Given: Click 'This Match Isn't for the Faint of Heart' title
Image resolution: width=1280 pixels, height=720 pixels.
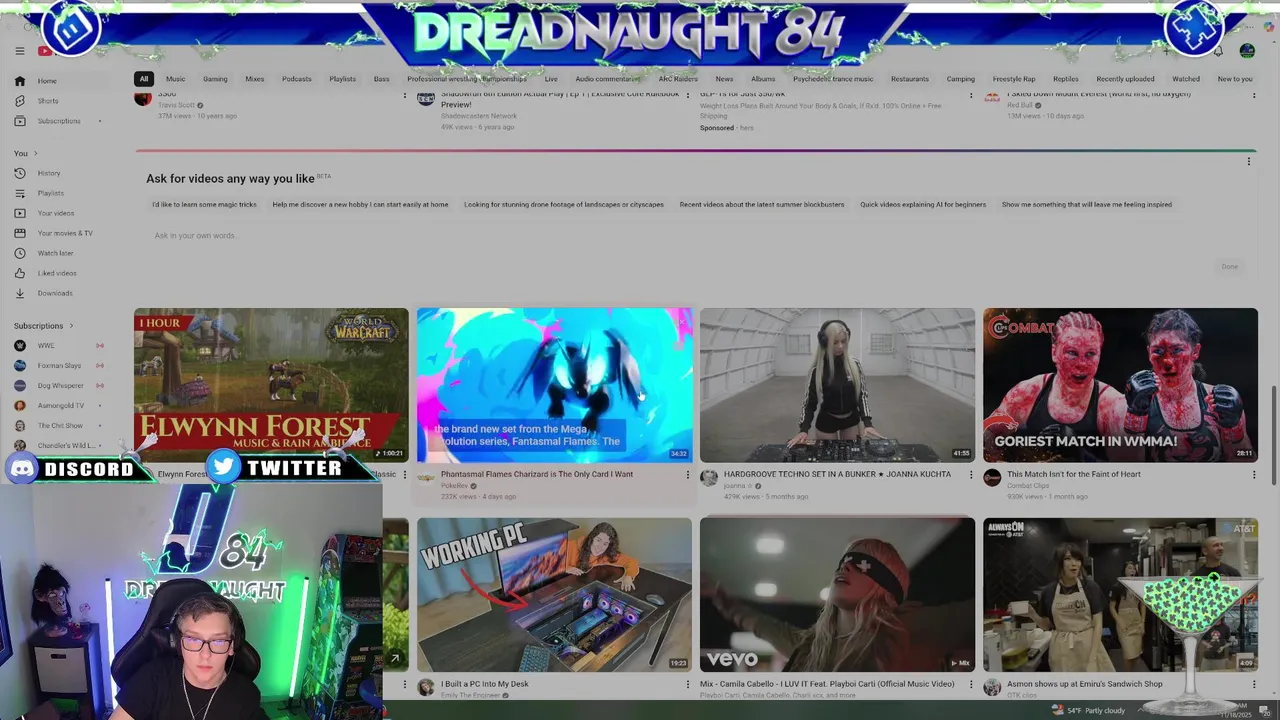Looking at the screenshot, I should pos(1074,474).
